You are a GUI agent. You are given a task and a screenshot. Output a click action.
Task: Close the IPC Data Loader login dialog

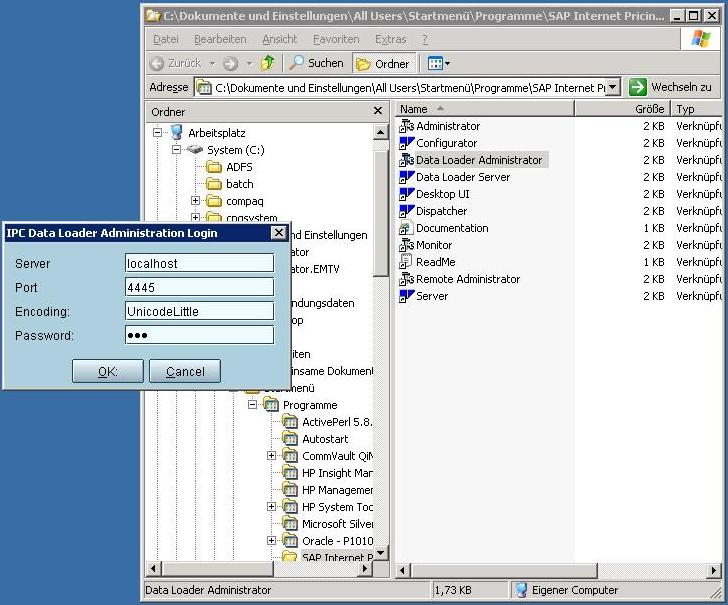279,233
